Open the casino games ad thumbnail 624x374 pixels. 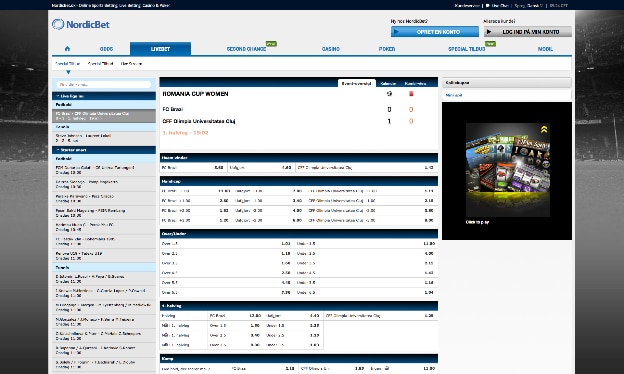coord(508,170)
